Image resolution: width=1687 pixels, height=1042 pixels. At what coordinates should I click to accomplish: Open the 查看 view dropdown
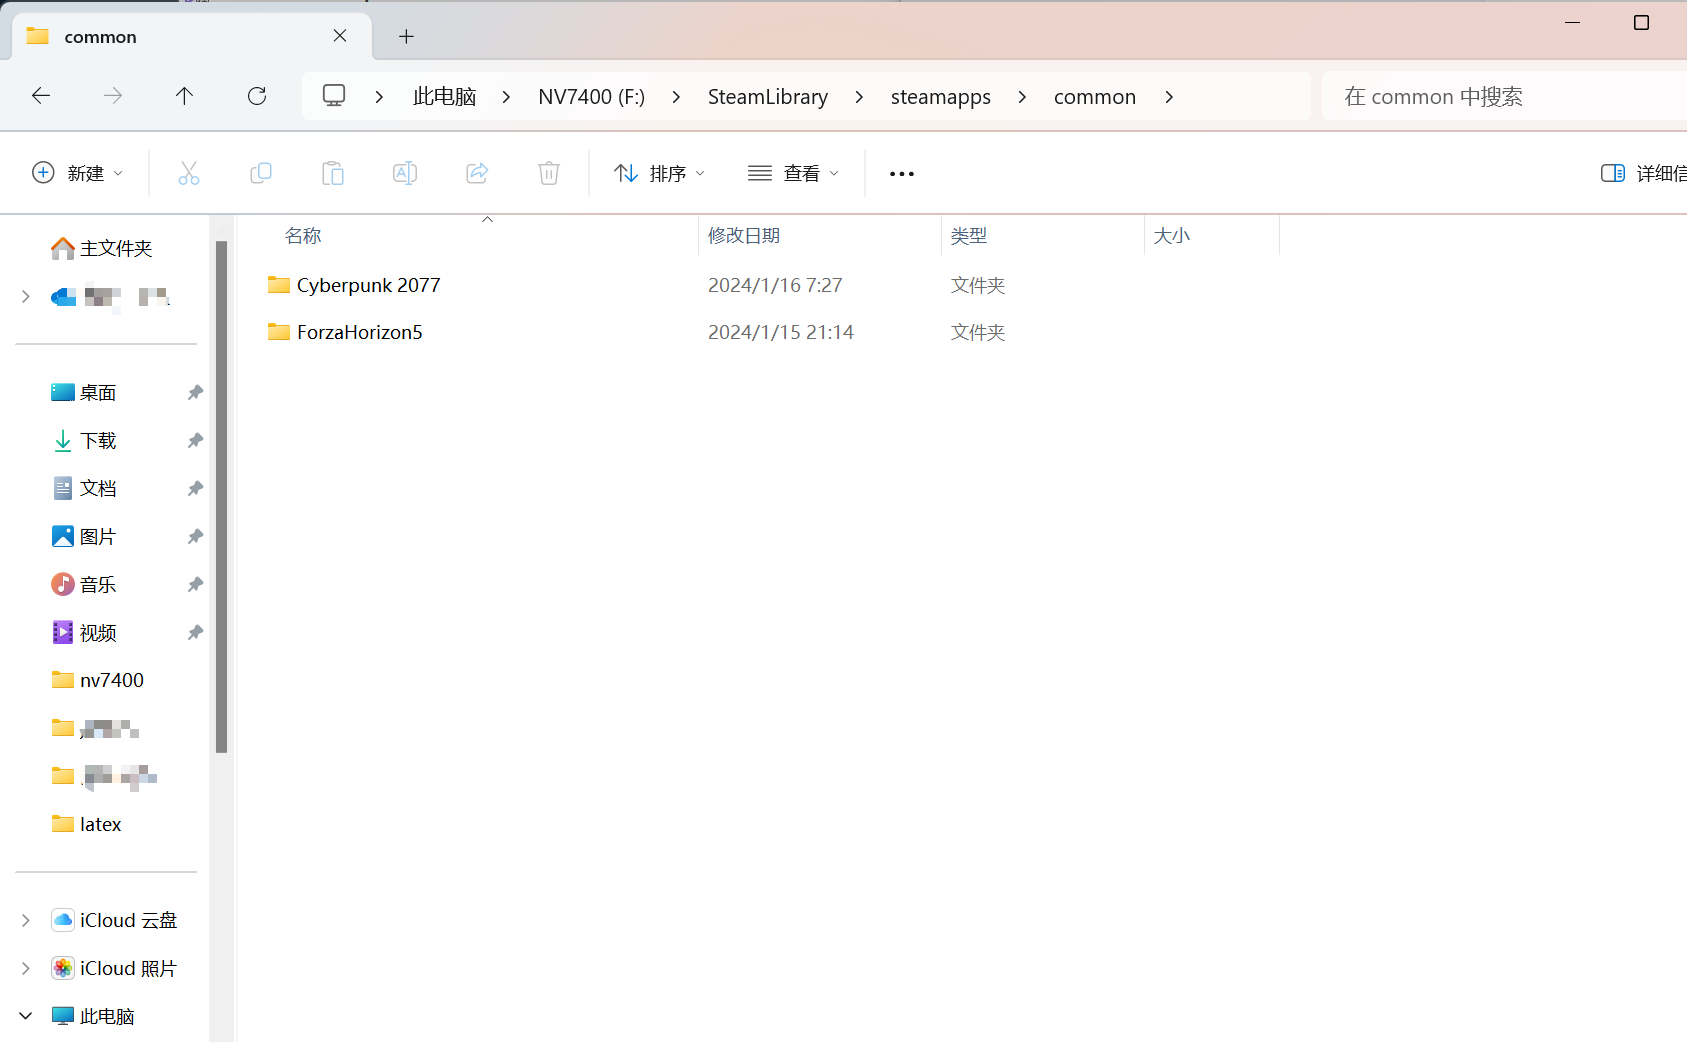click(x=793, y=173)
